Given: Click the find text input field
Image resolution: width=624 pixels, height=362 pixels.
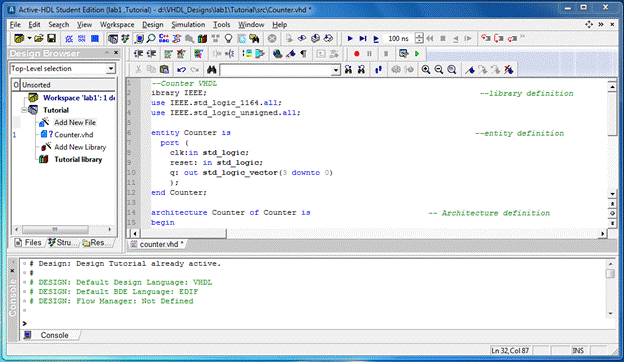Looking at the screenshot, I should point(277,70).
